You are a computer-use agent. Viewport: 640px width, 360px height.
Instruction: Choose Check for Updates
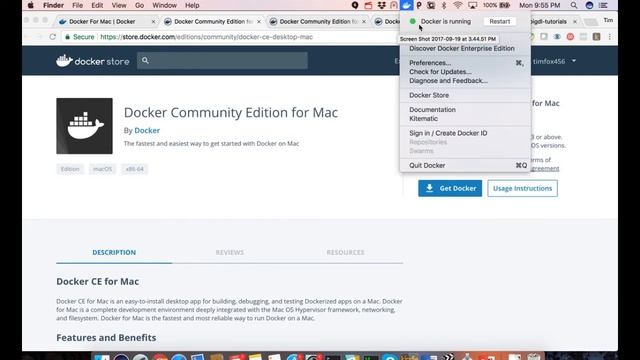[x=440, y=72]
